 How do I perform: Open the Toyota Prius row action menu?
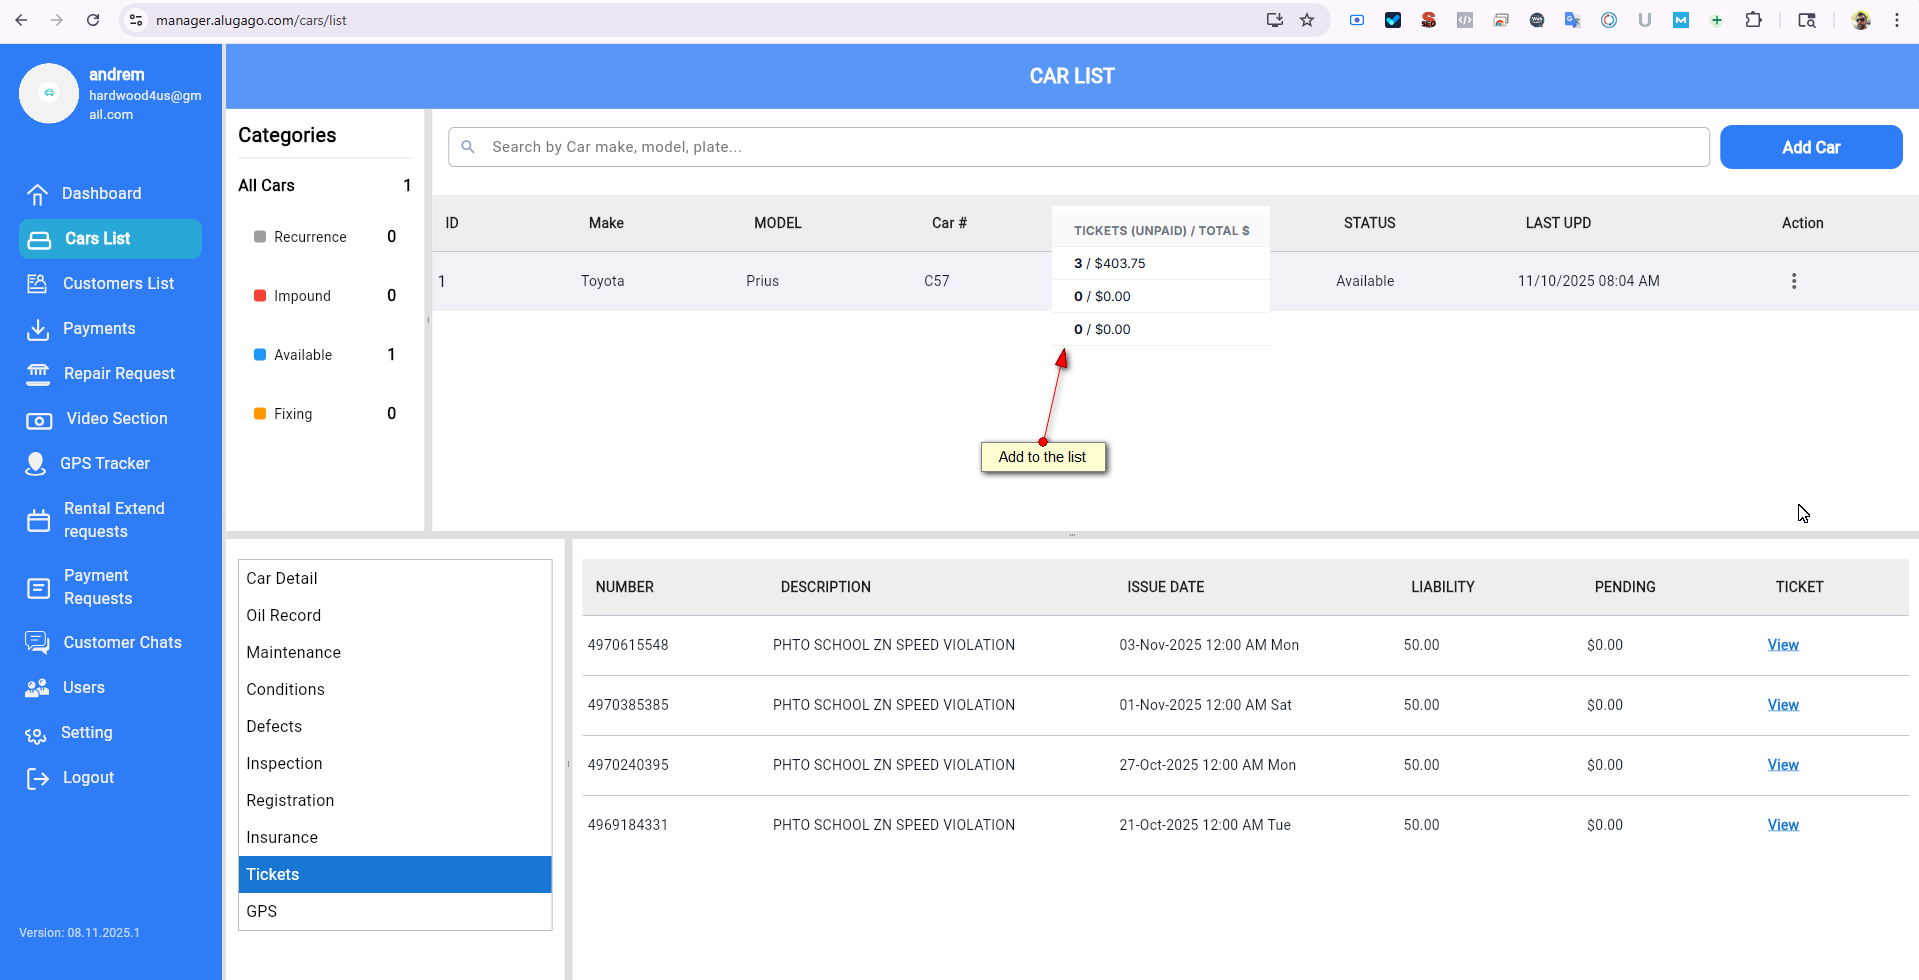coord(1794,281)
